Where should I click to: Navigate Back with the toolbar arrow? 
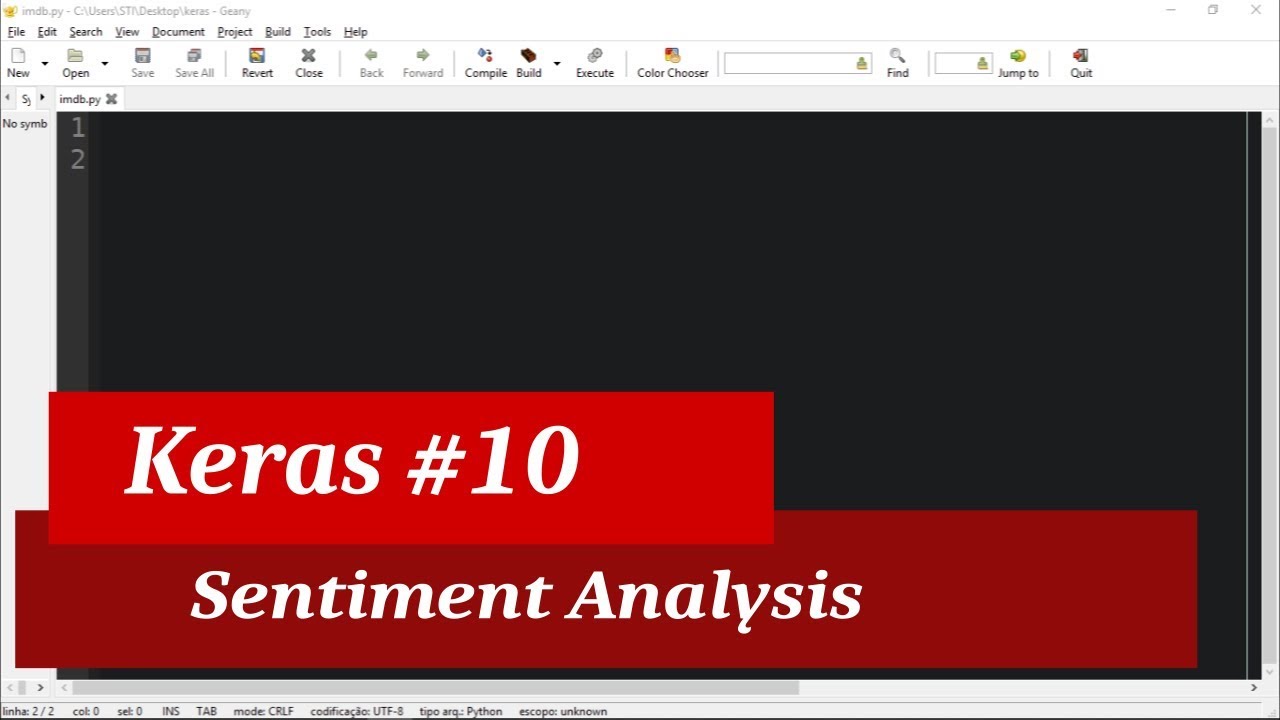click(371, 62)
